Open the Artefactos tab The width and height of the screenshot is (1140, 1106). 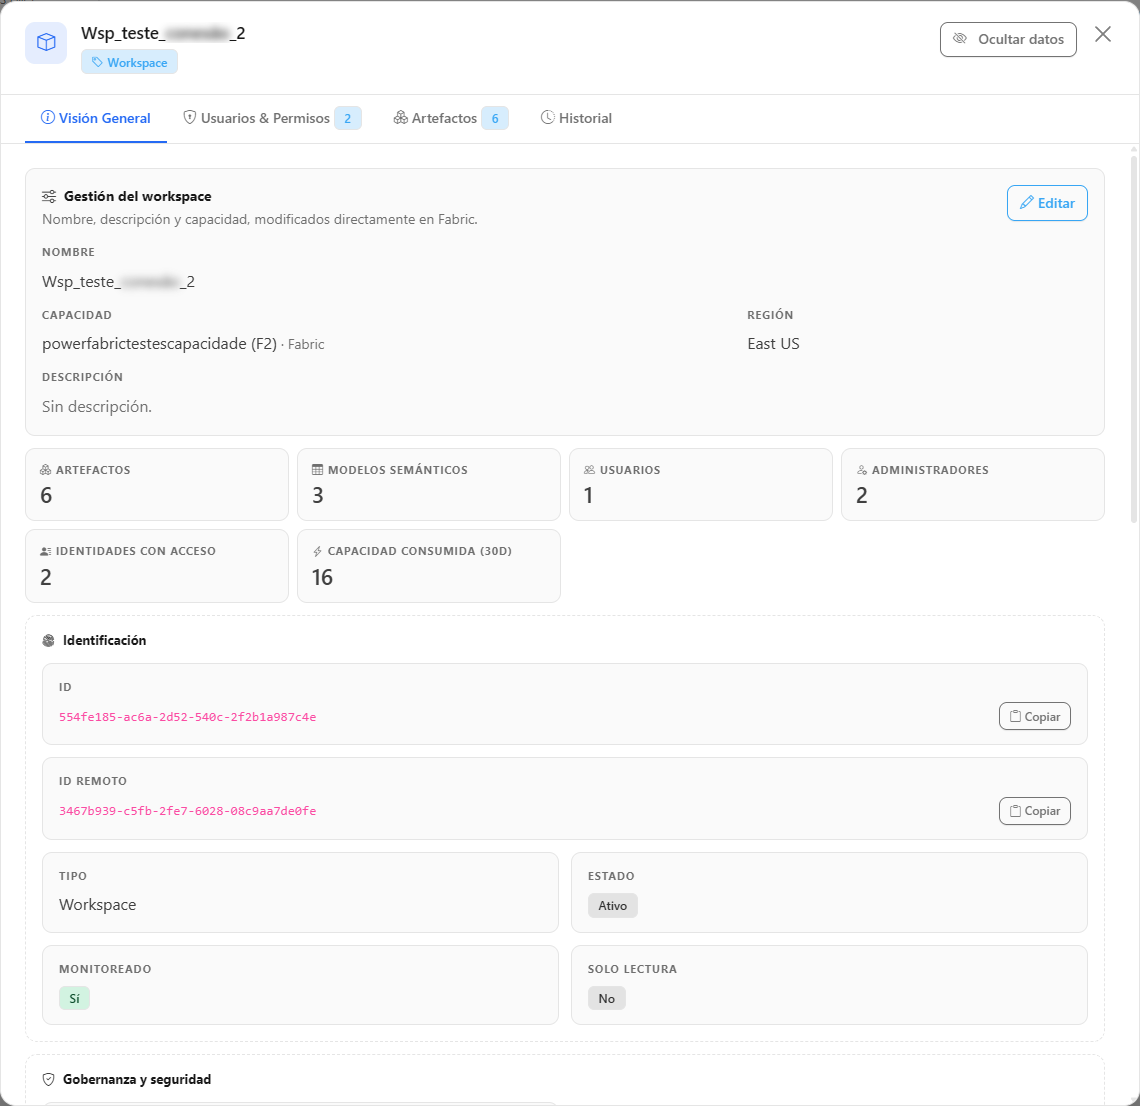click(x=451, y=118)
